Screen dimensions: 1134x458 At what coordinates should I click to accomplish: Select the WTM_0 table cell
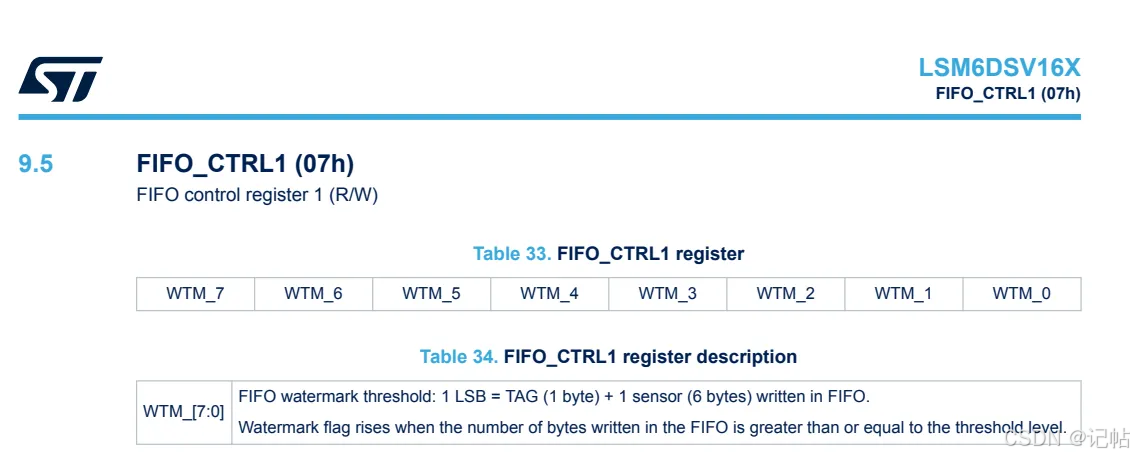click(1021, 294)
